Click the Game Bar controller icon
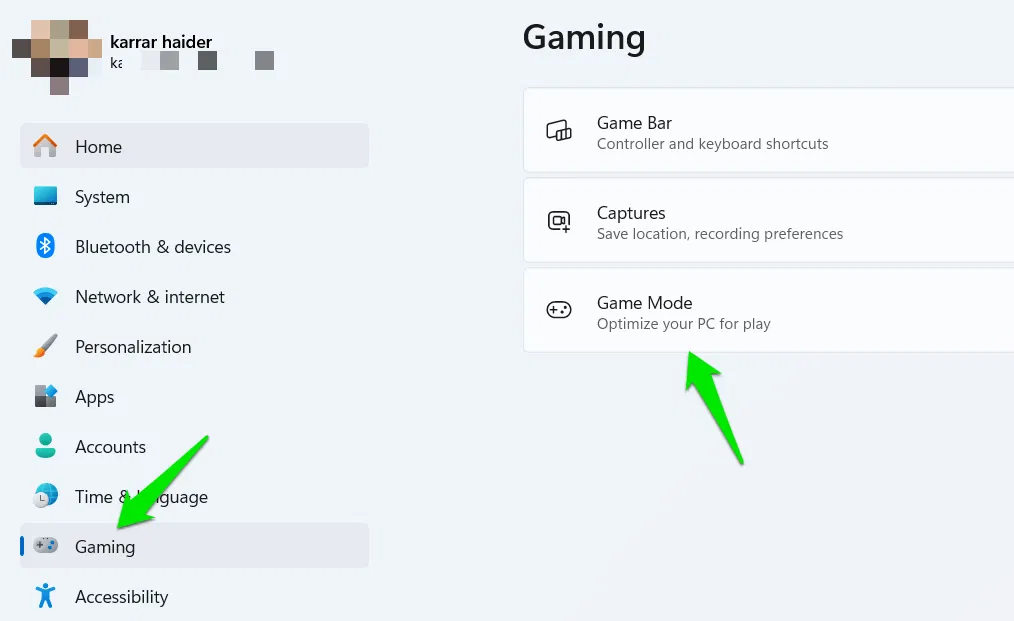The image size is (1014, 621). [559, 131]
